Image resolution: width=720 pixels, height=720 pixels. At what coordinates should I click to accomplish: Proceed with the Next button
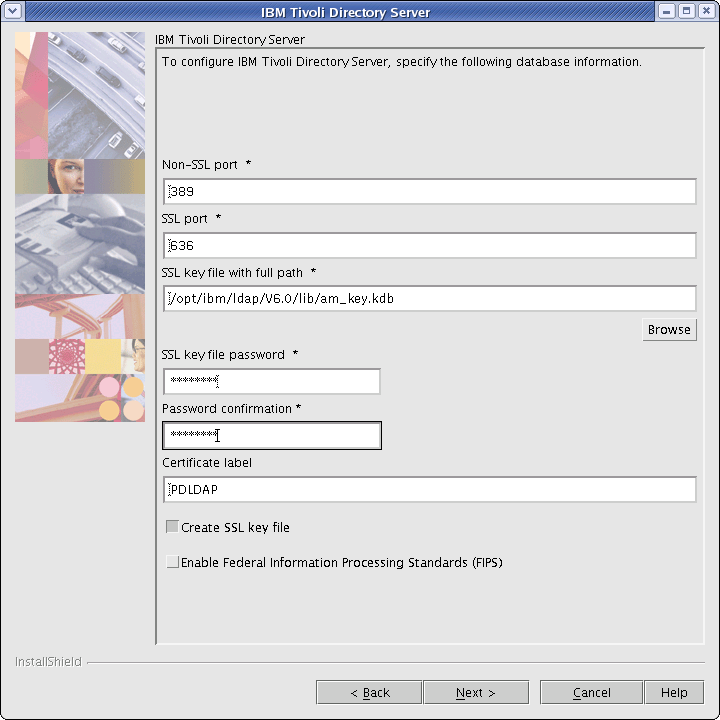tap(476, 692)
